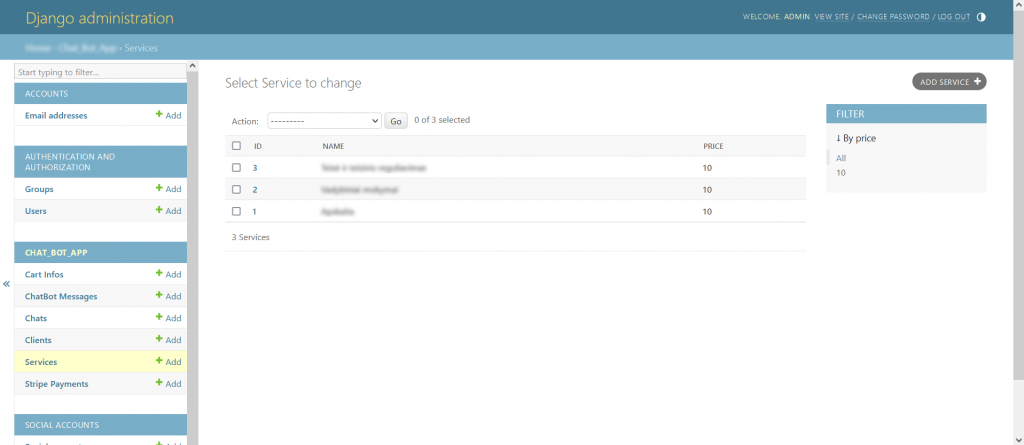This screenshot has height=445, width=1024.
Task: Click the plus Add icon for Email addresses
Action: (168, 115)
